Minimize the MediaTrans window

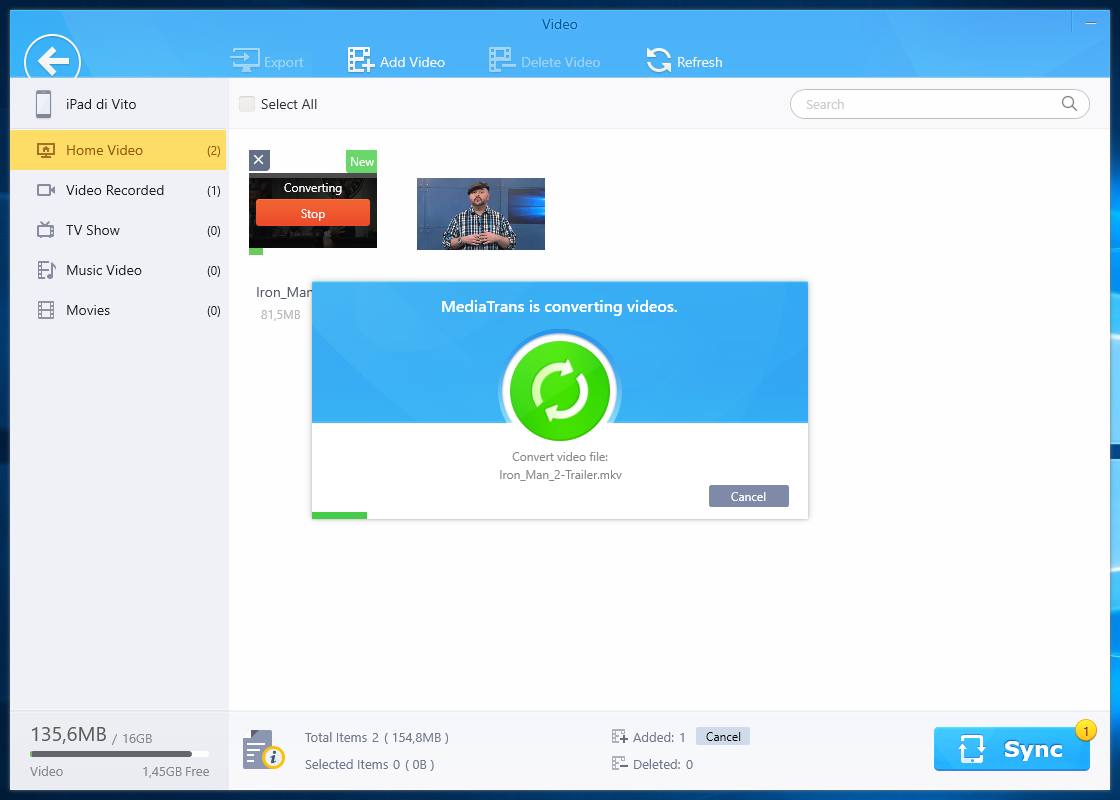click(x=1091, y=24)
